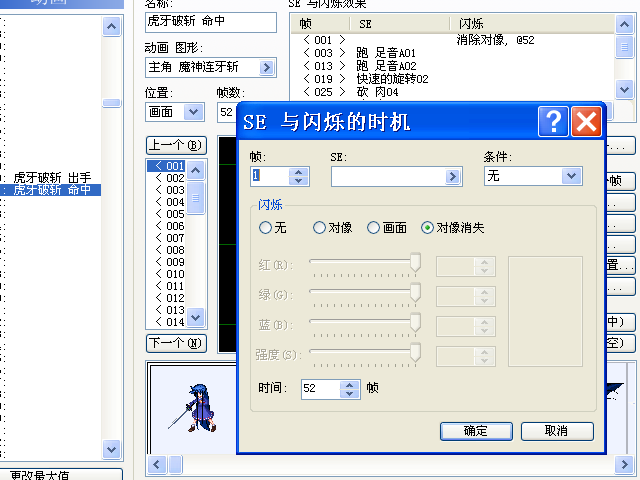This screenshot has height=480, width=640.
Task: Select SE row 003 跑 足音A01
Action: click(x=452, y=53)
